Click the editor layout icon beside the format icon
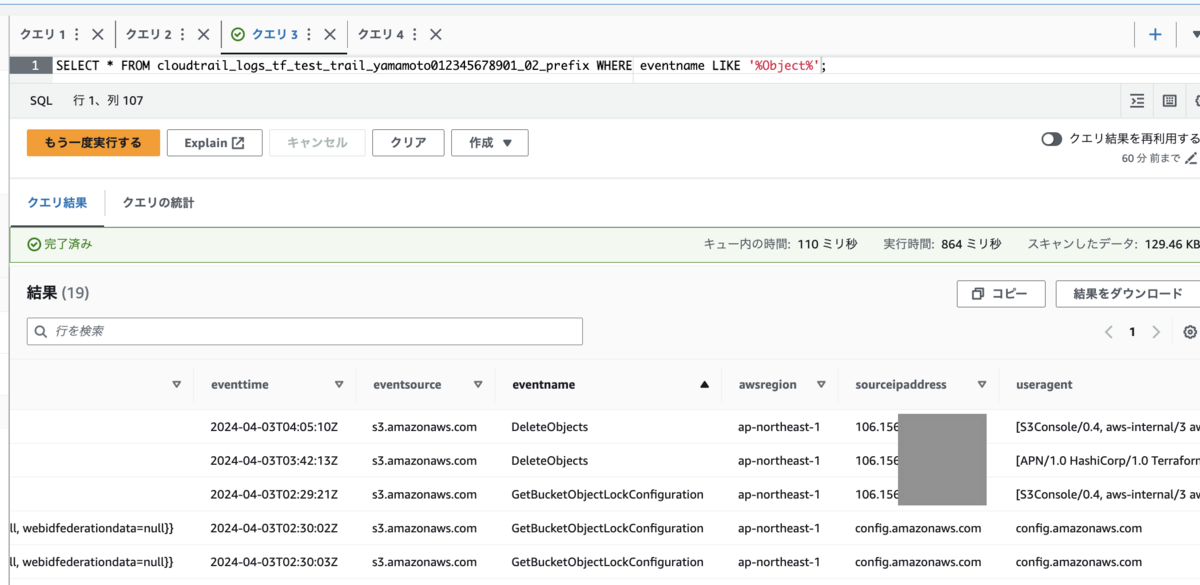The image size is (1200, 585). [1169, 101]
